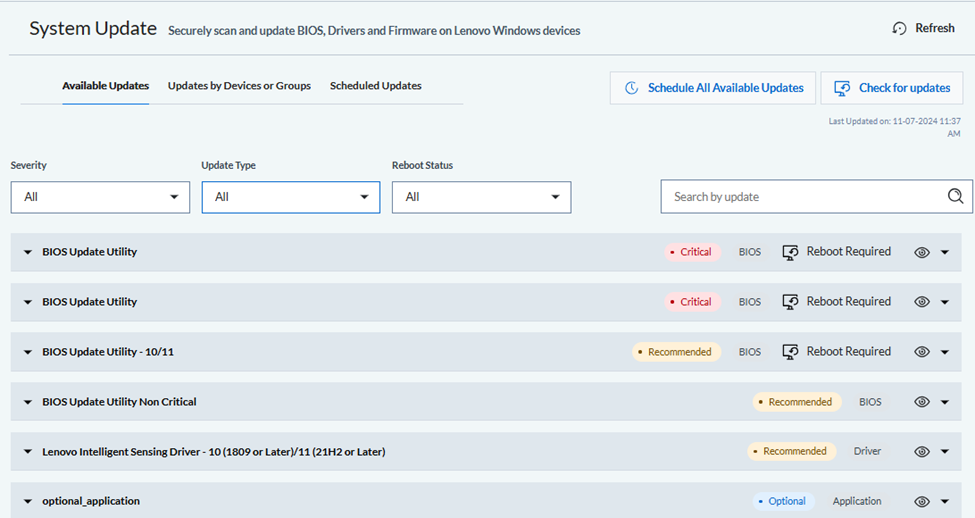Viewport: 975px width, 518px height.
Task: Click Recommended badge in BIOS Update Utility - 10/11 row
Action: tap(677, 352)
